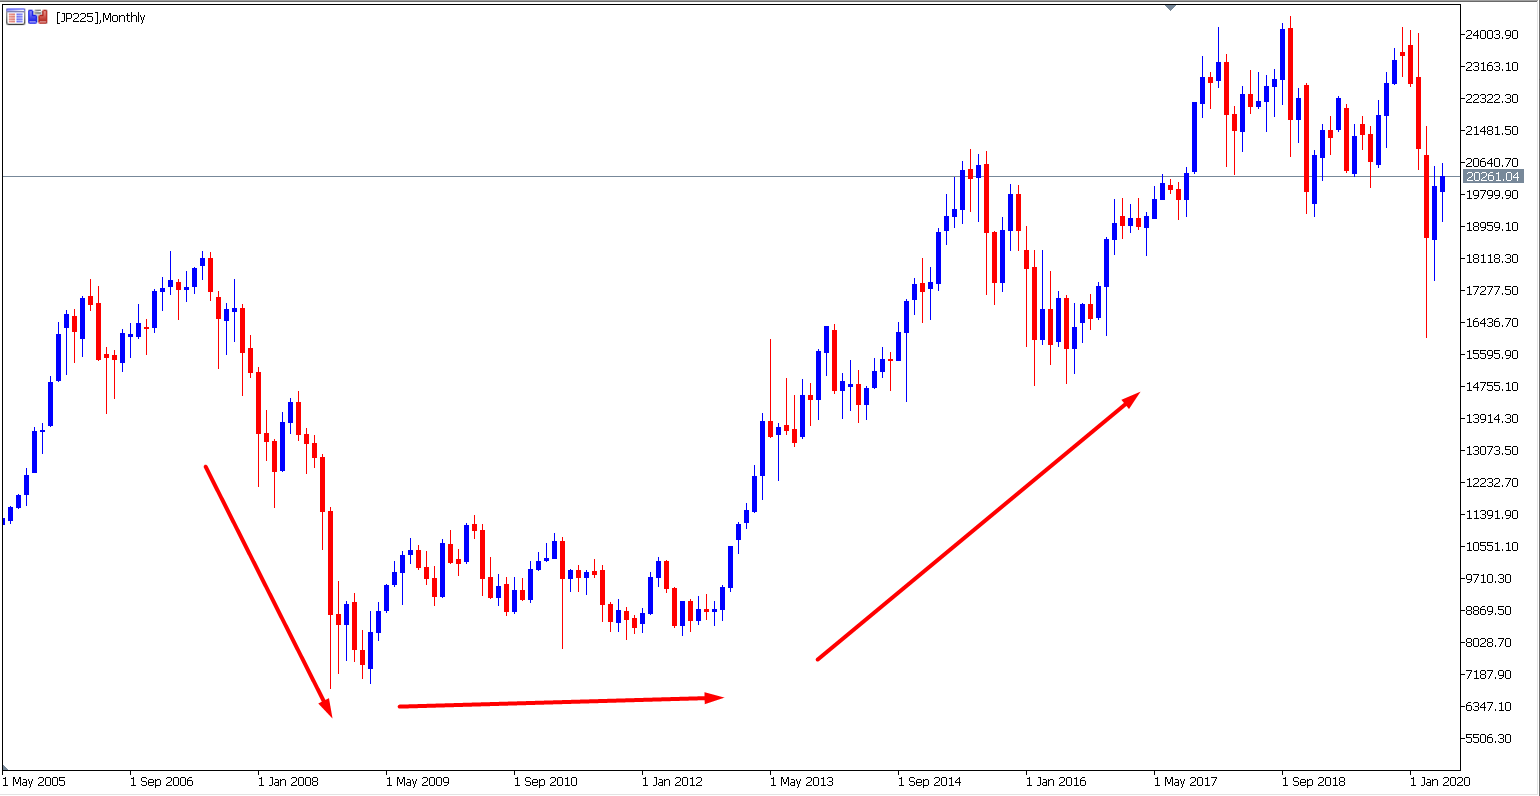Screen dimensions: 1540x796
Task: Click the gray chart shift triangle marker
Action: tap(1171, 7)
